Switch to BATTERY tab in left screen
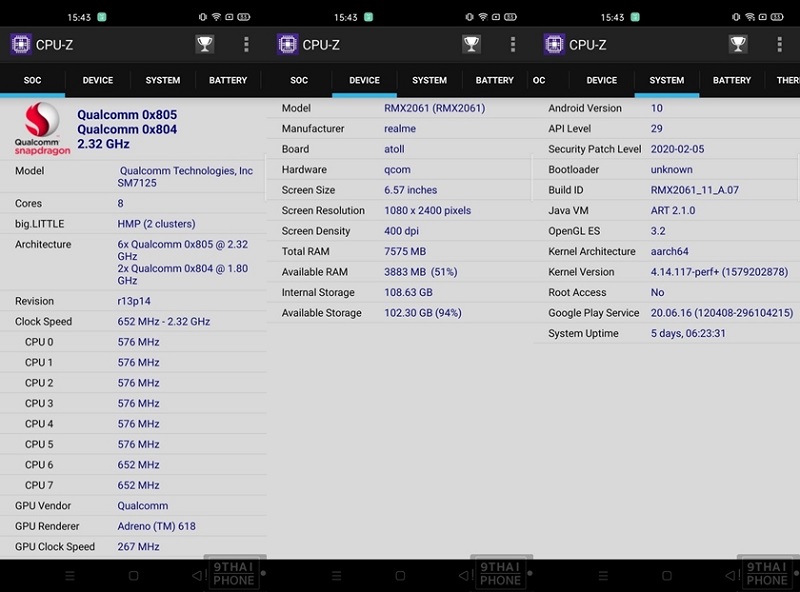This screenshot has width=800, height=592. tap(228, 80)
